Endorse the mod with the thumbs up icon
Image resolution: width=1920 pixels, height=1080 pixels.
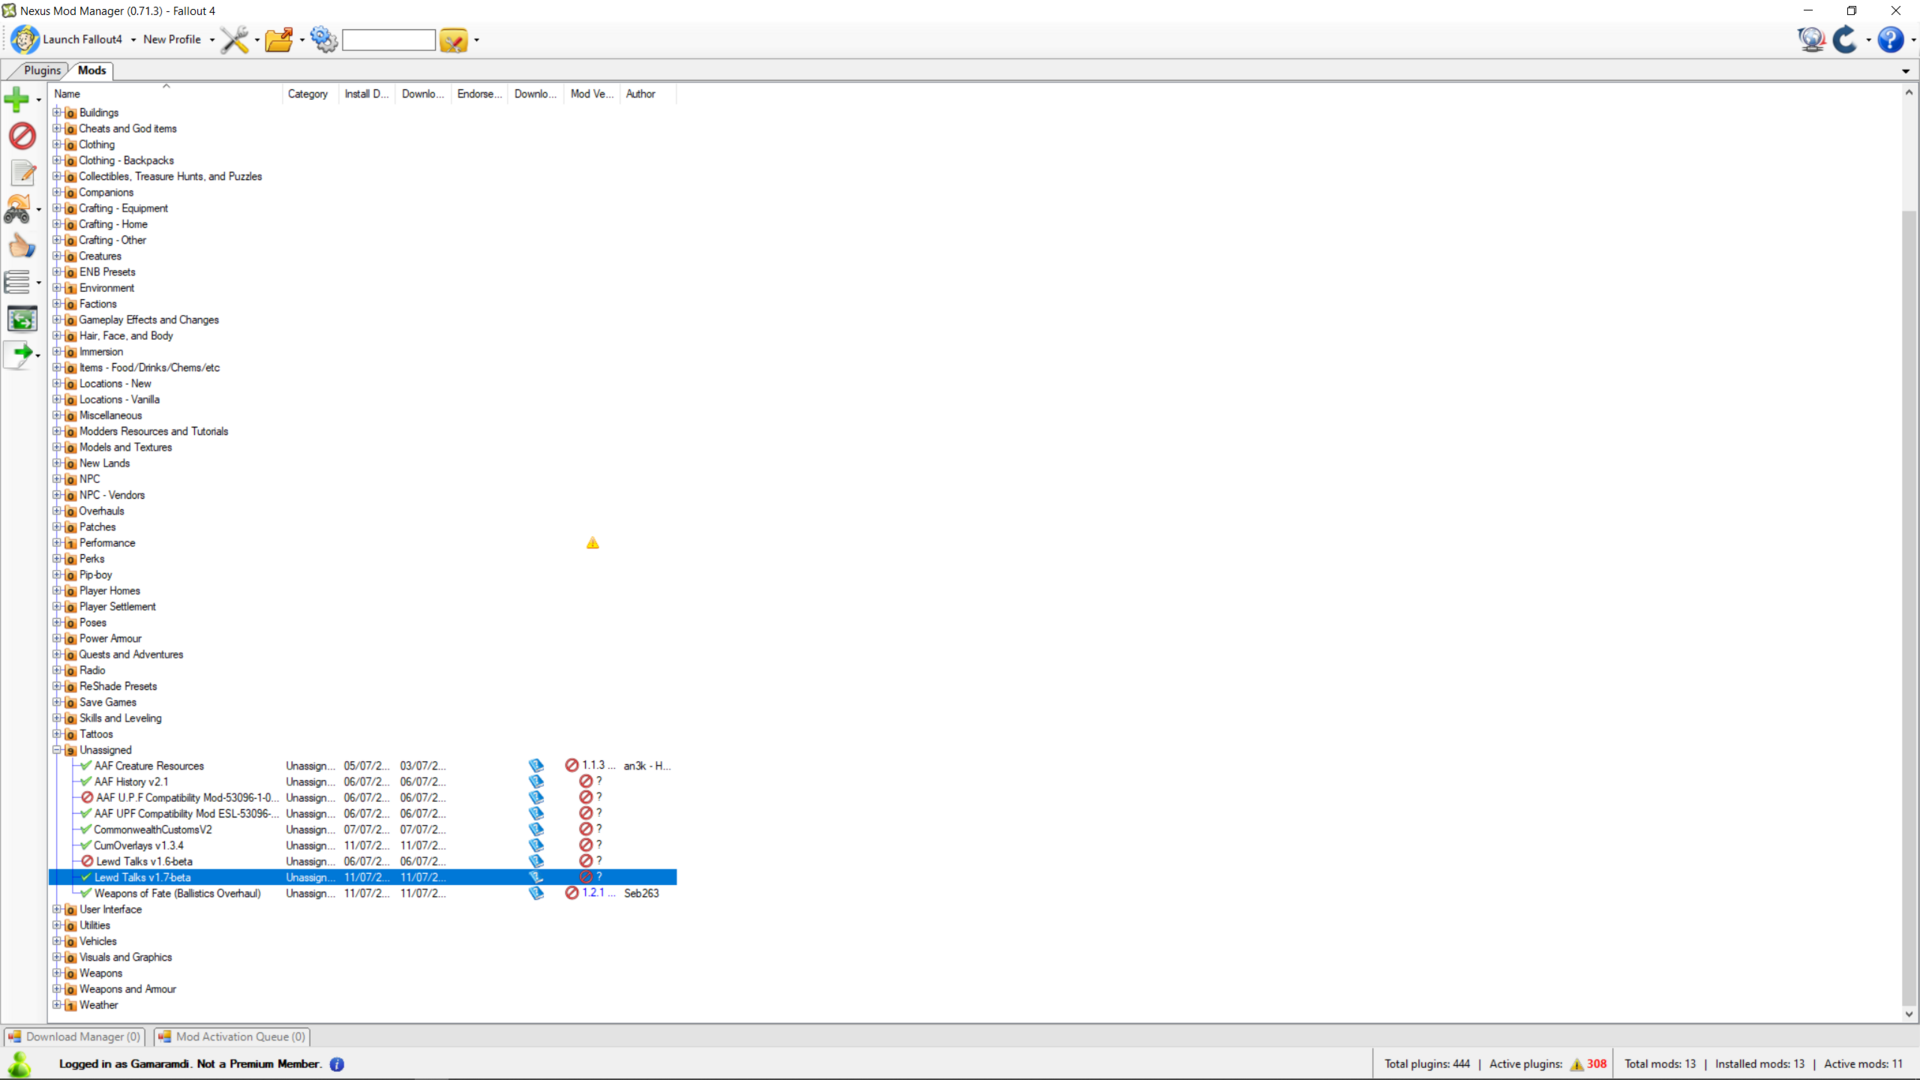coord(22,246)
